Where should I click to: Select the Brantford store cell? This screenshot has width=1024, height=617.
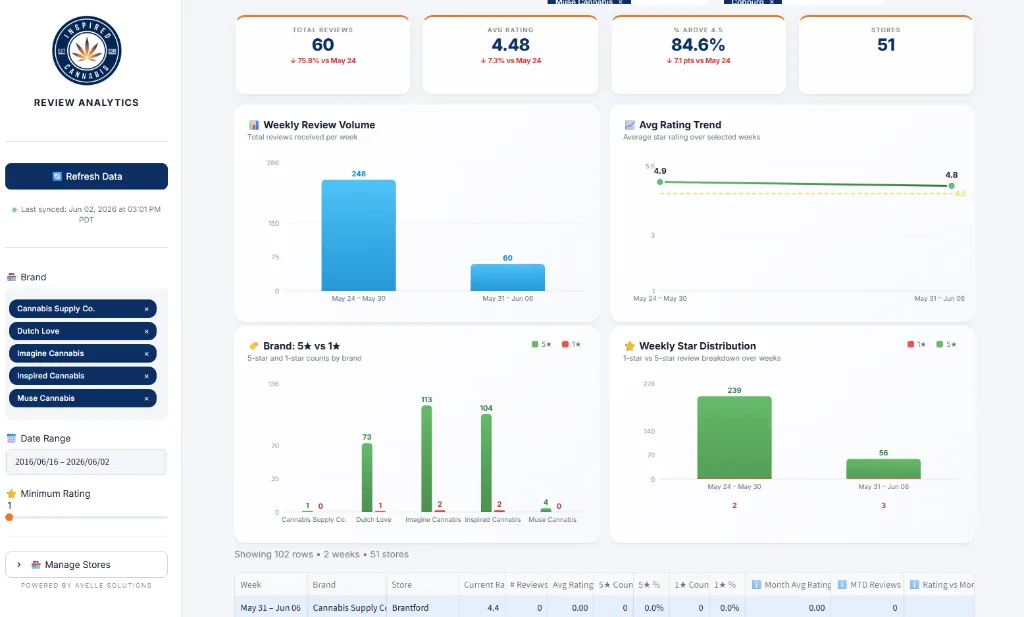(423, 608)
